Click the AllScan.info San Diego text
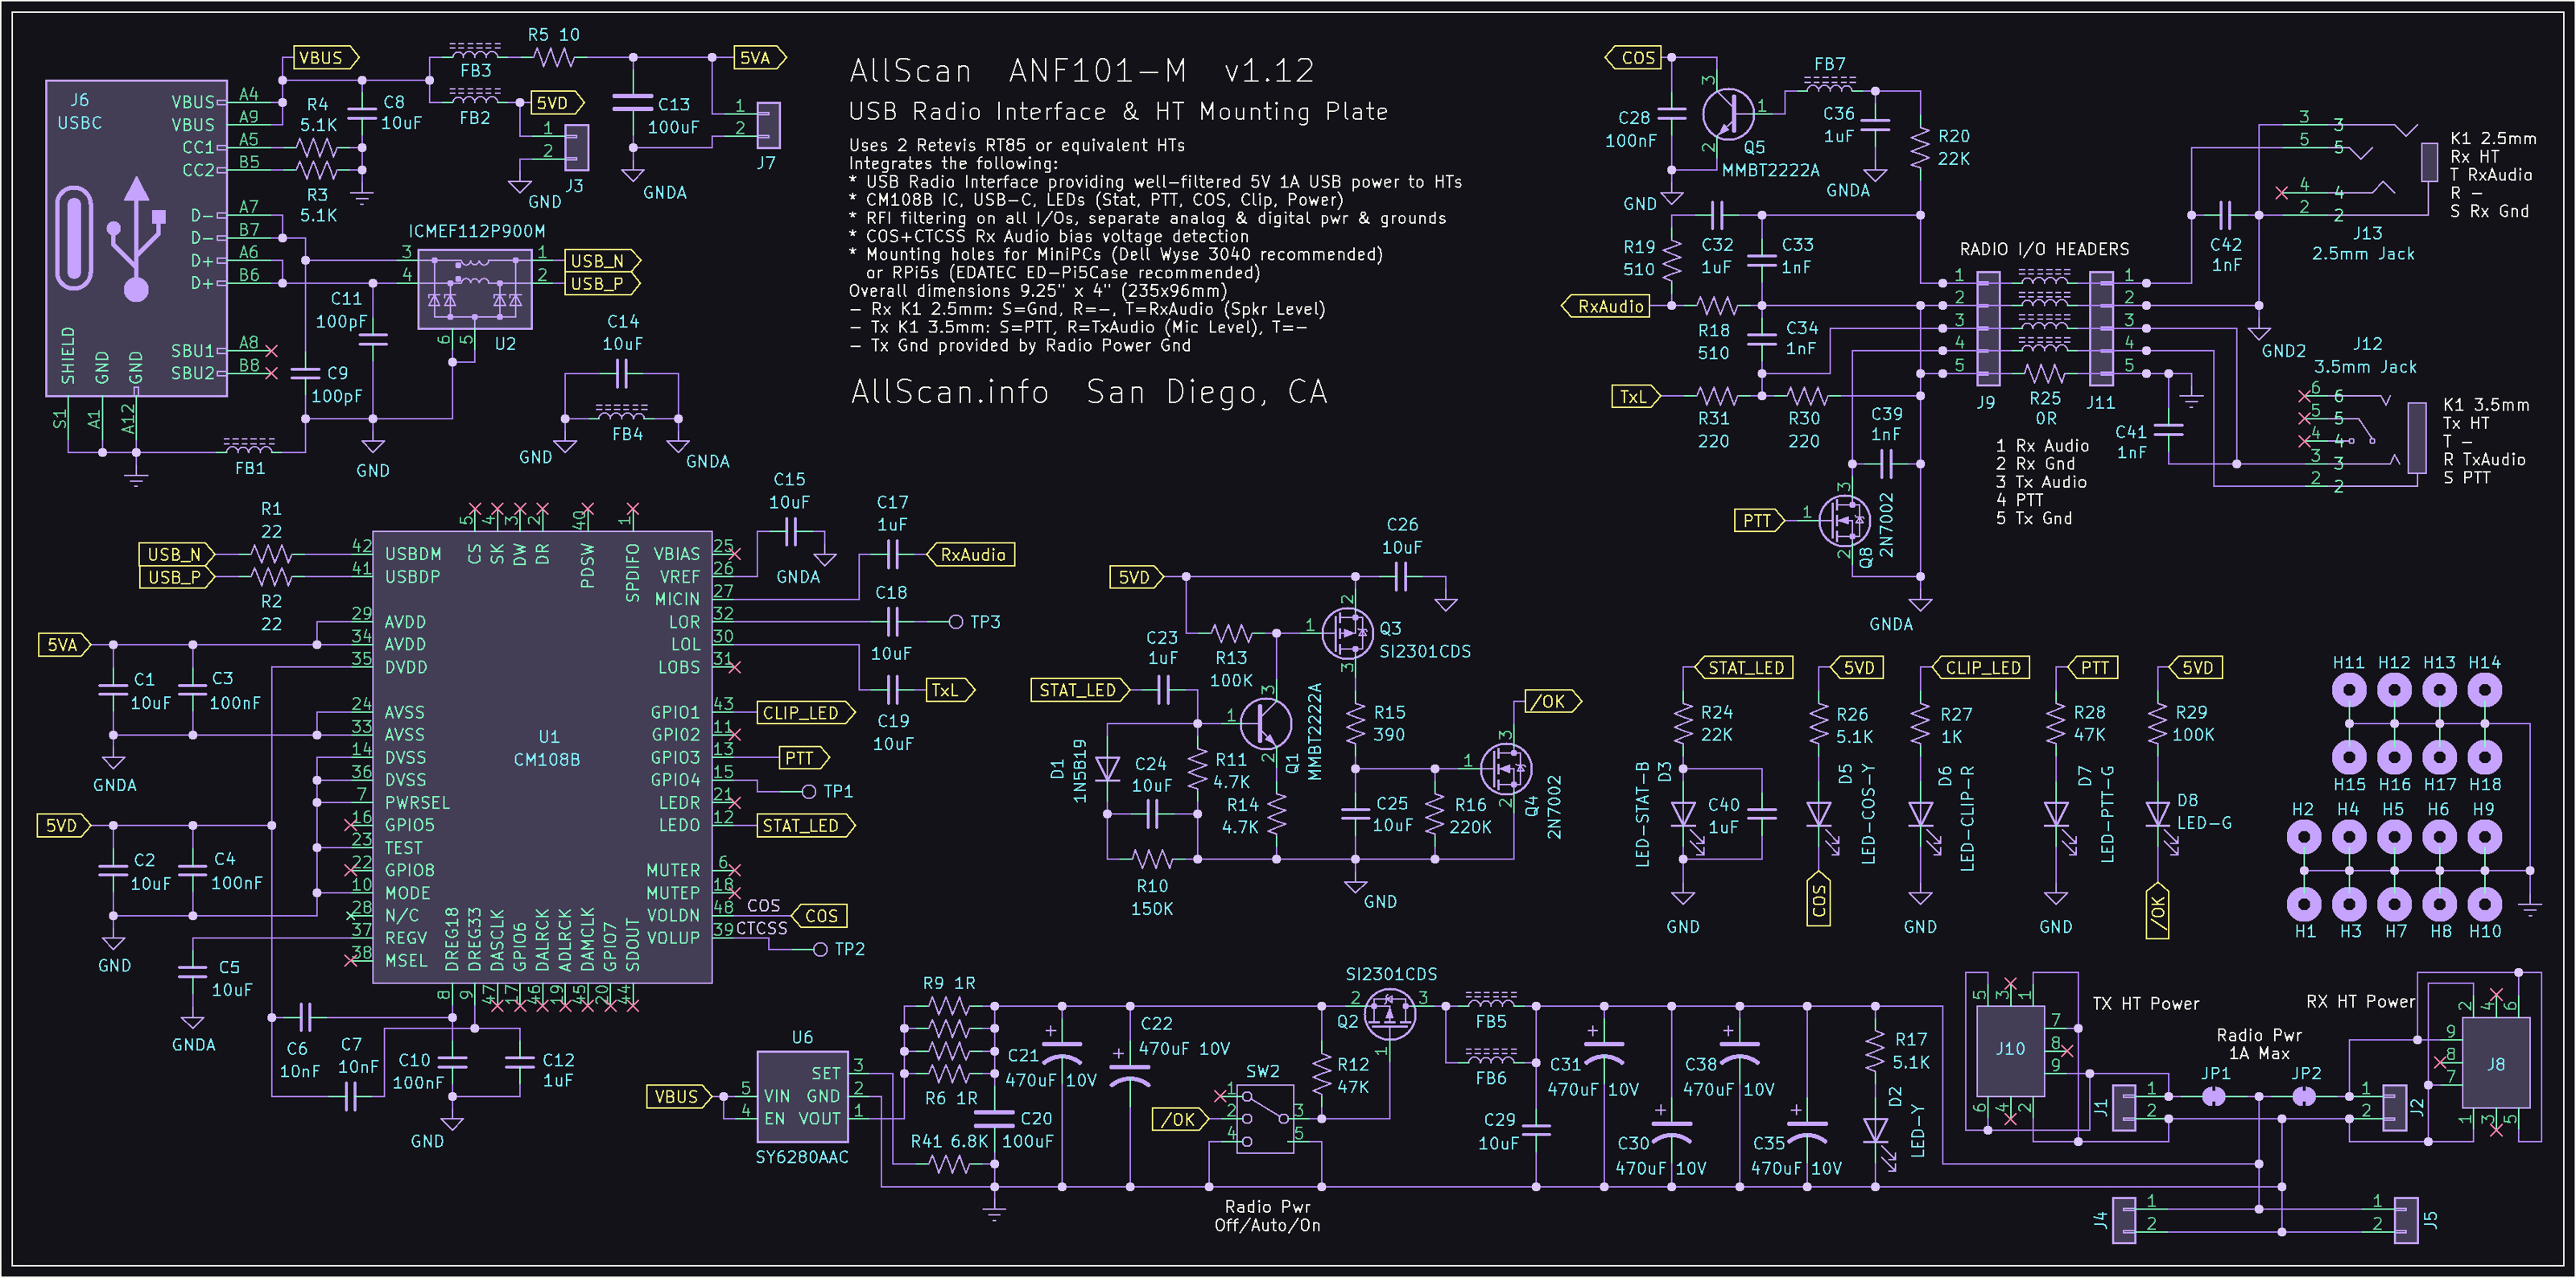 coord(1088,392)
